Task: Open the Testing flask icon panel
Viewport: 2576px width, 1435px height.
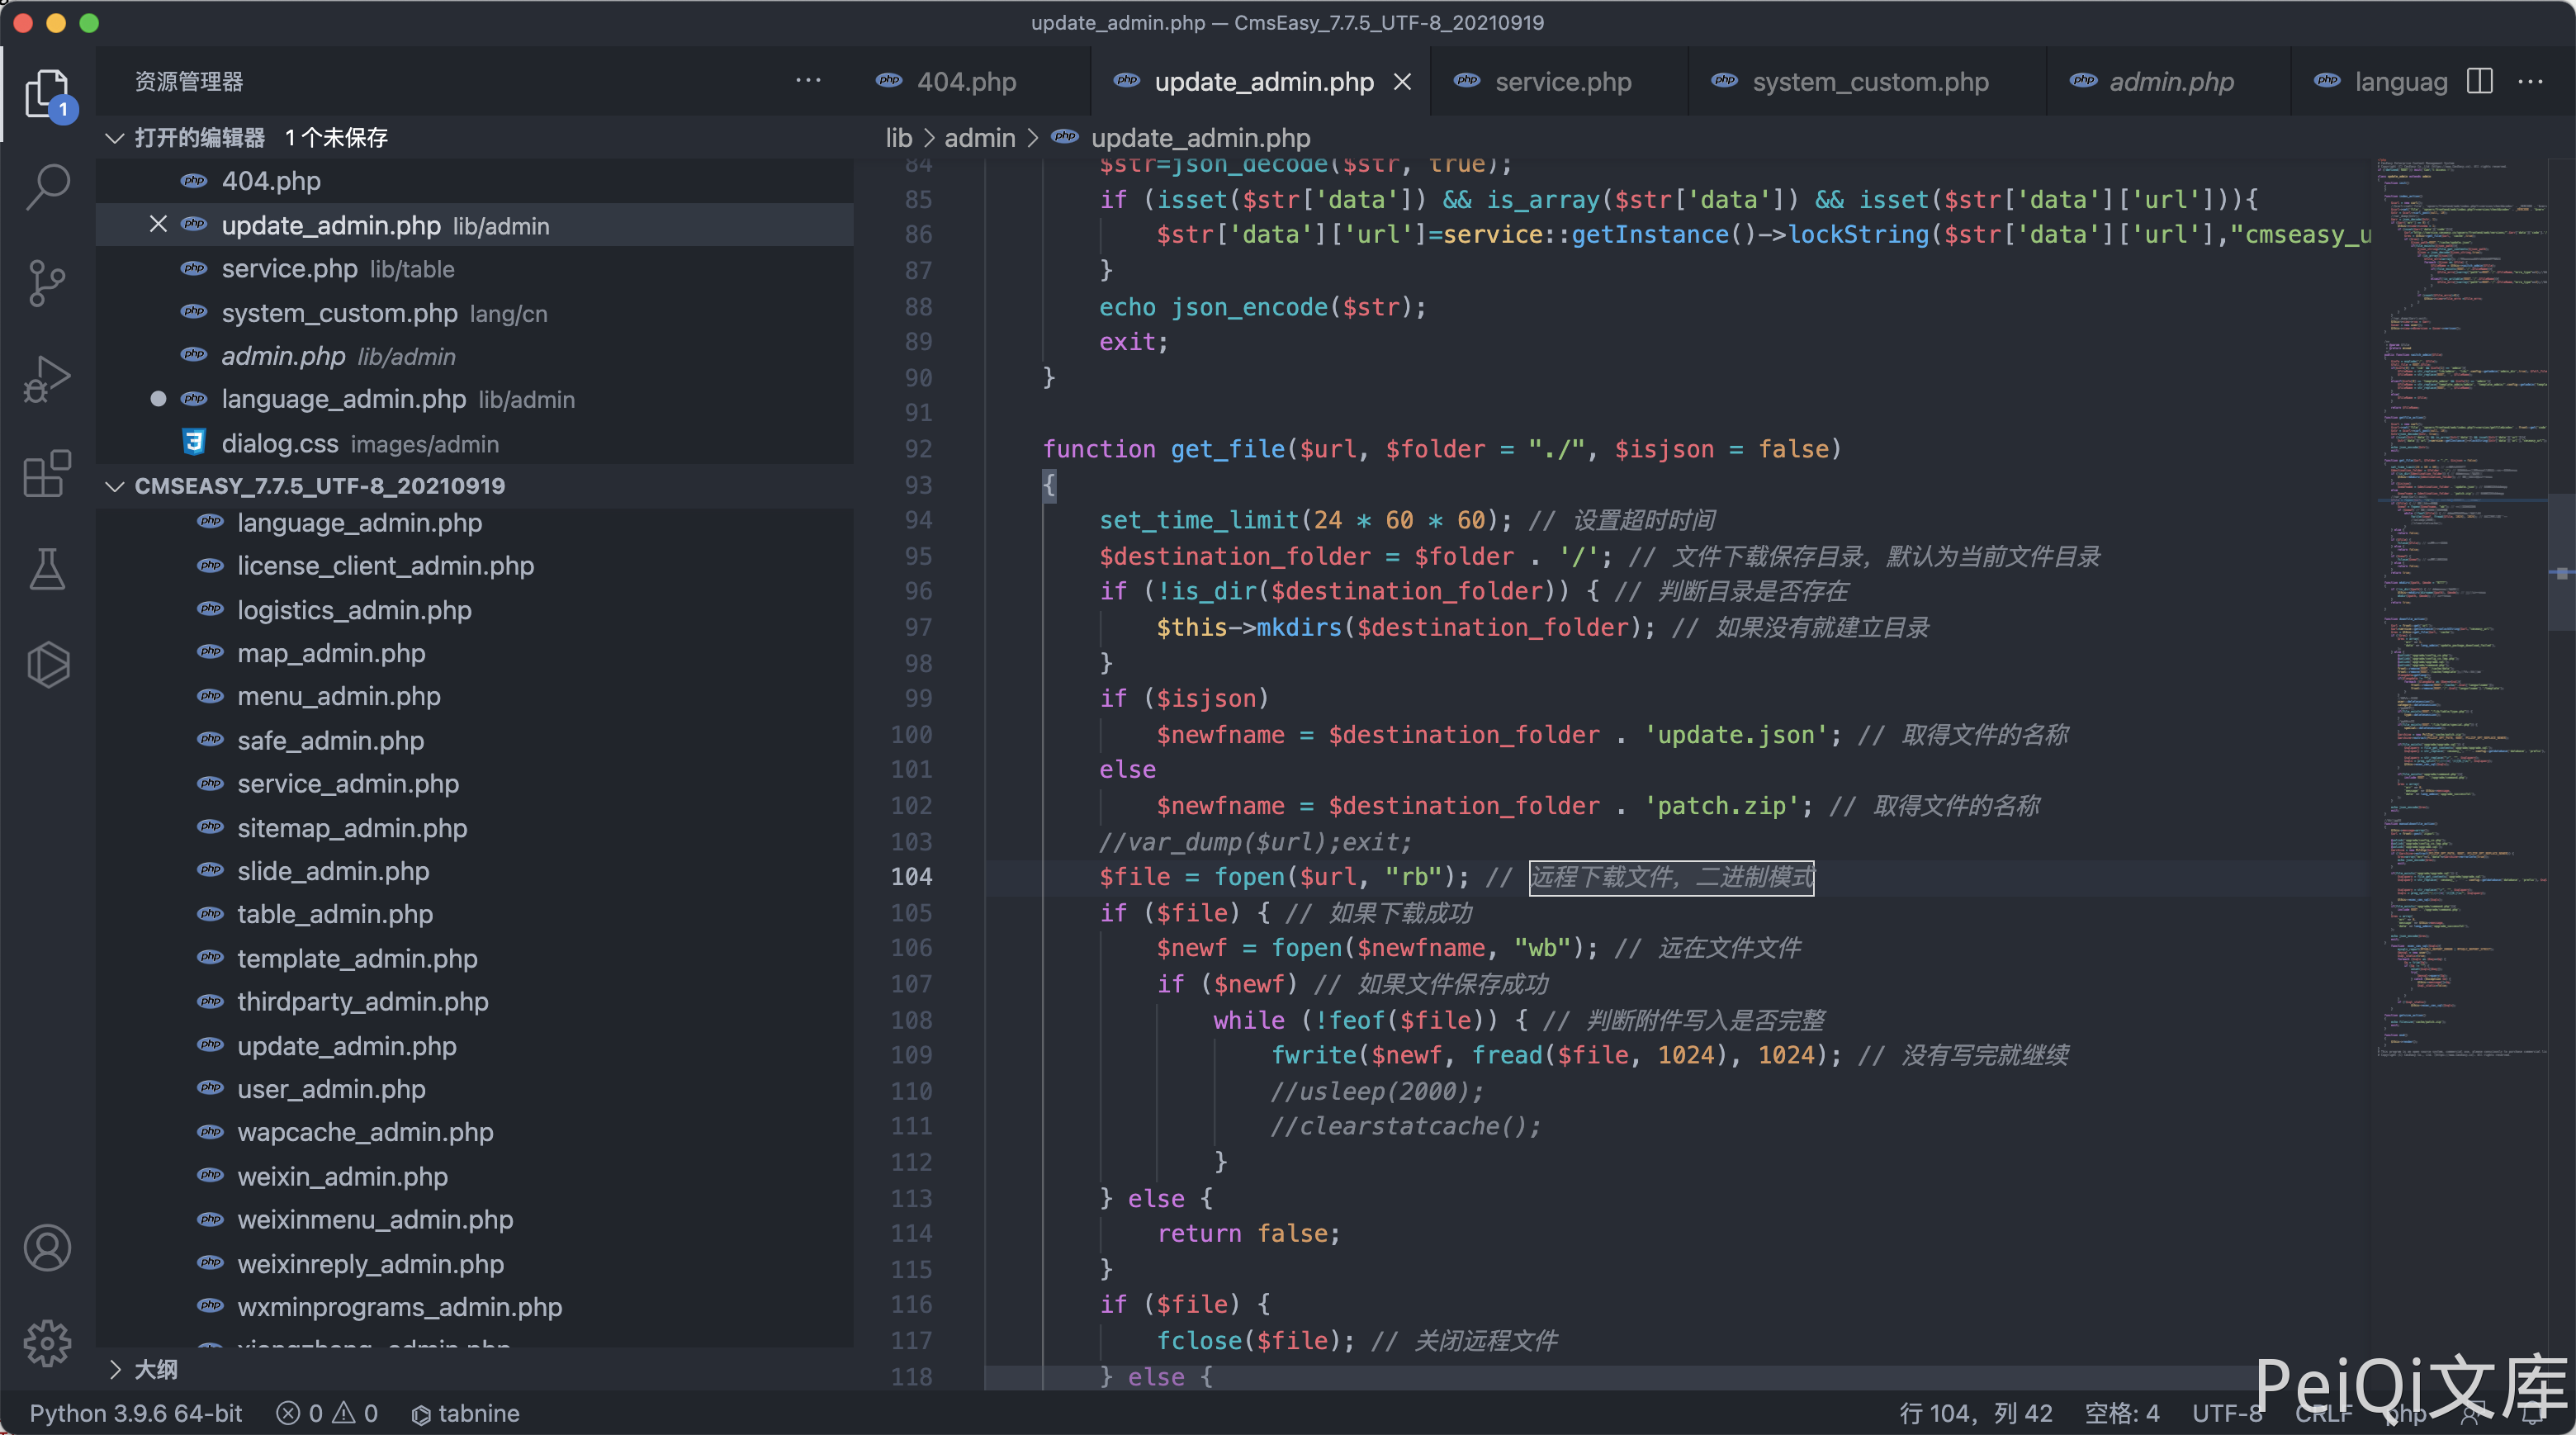Action: [47, 569]
